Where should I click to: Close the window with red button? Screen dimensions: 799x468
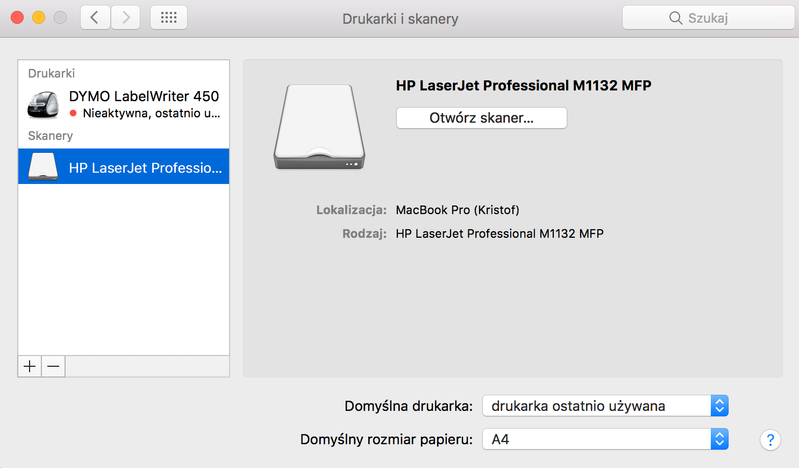[x=17, y=18]
